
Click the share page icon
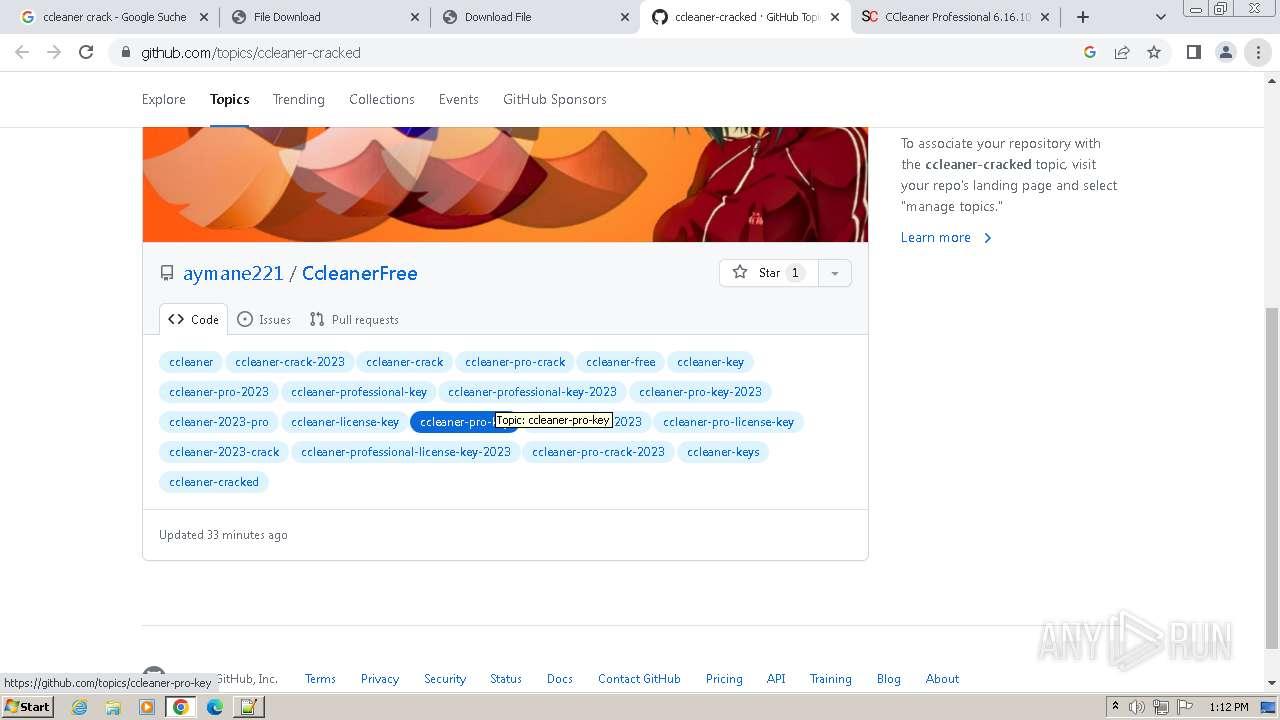(1122, 52)
